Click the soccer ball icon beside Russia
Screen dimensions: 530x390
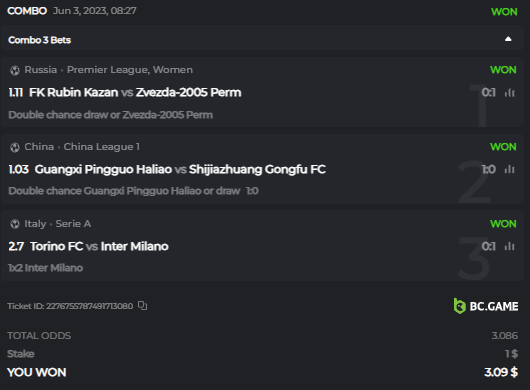15,70
